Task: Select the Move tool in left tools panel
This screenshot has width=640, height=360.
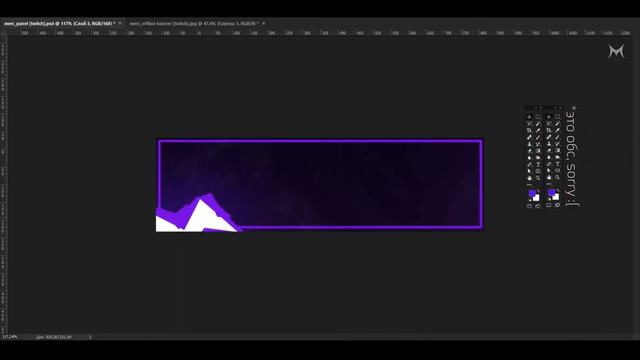Action: 529,116
